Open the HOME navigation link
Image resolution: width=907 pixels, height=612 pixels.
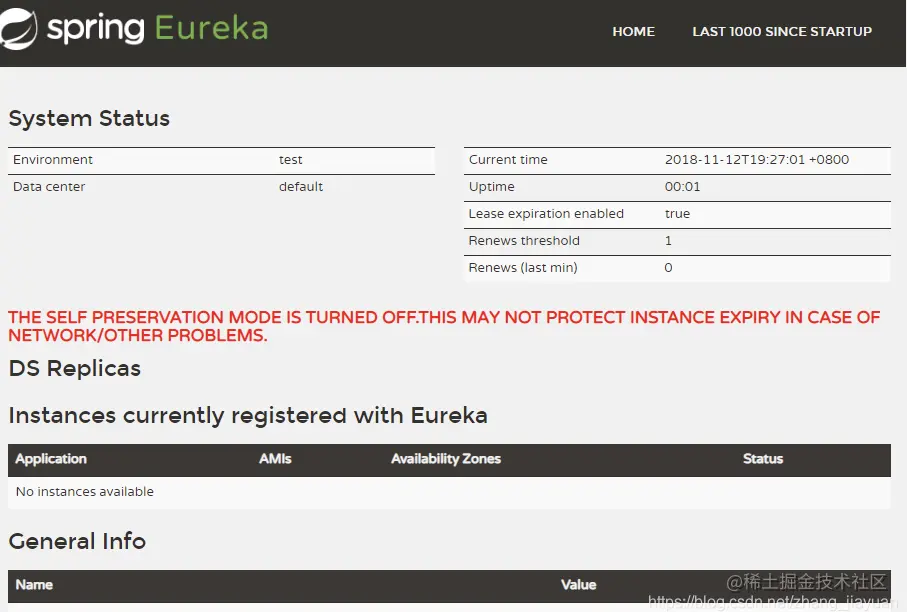click(633, 32)
